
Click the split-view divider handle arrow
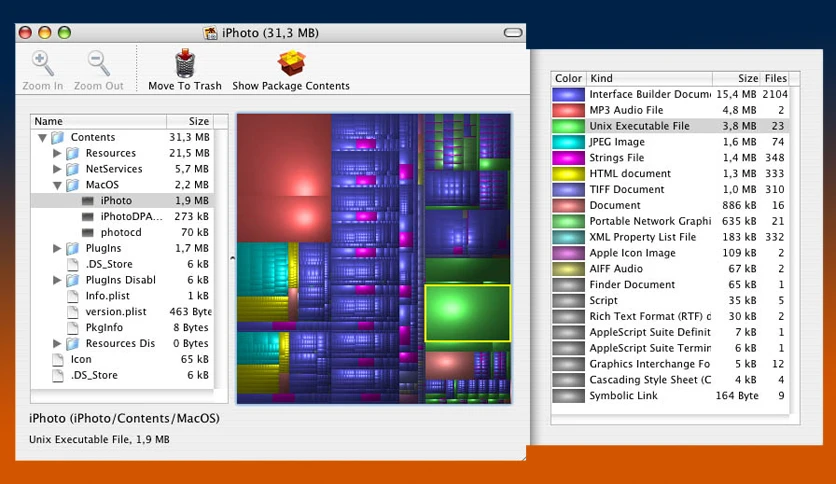click(232, 259)
